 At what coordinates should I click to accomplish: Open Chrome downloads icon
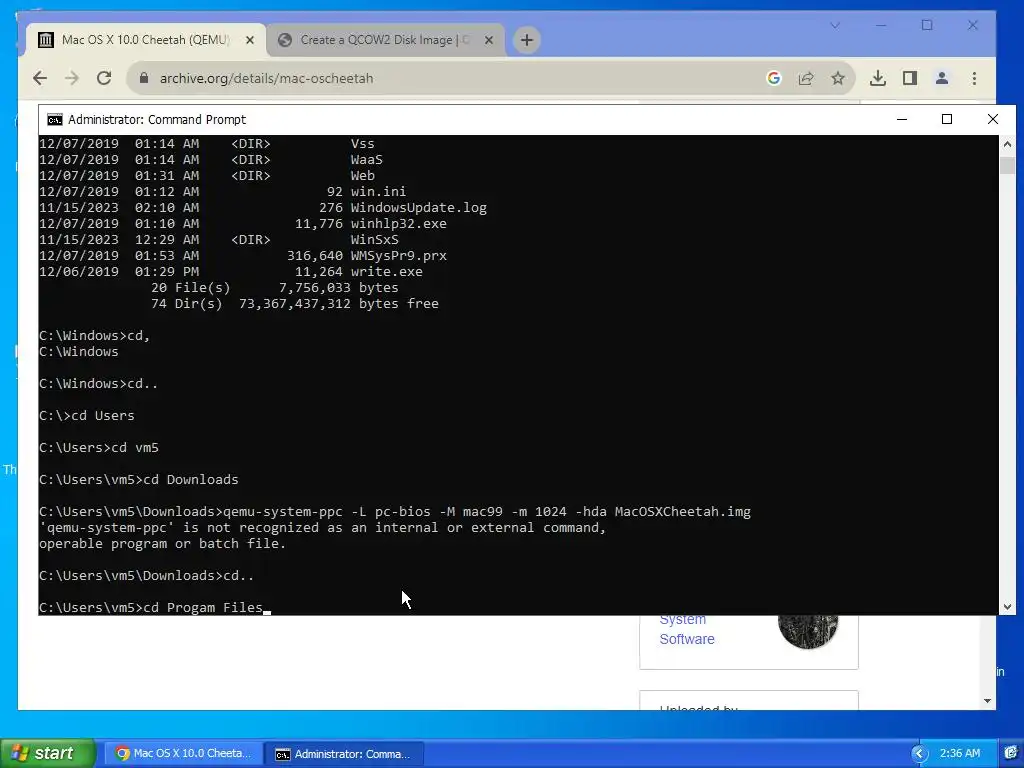878,78
